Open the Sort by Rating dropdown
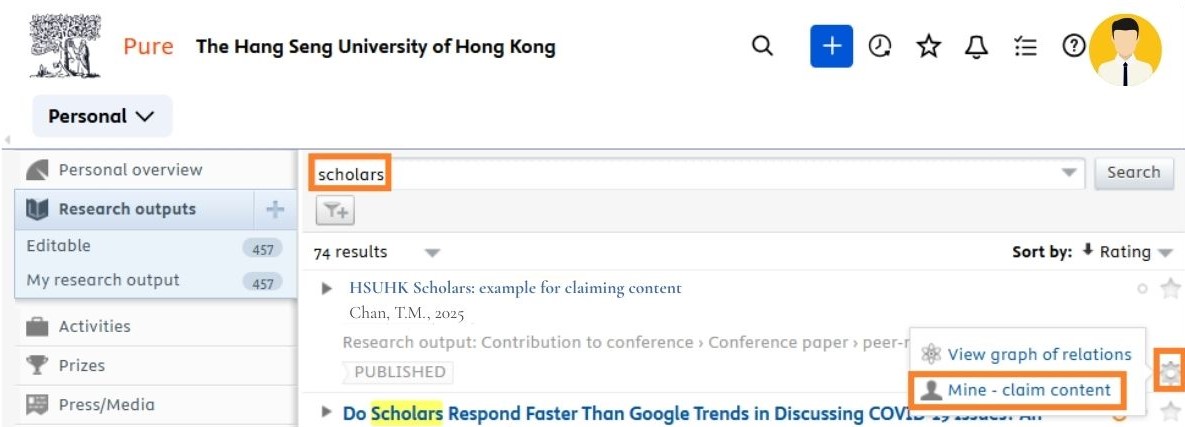Viewport: 1185px width, 427px height. 1126,252
